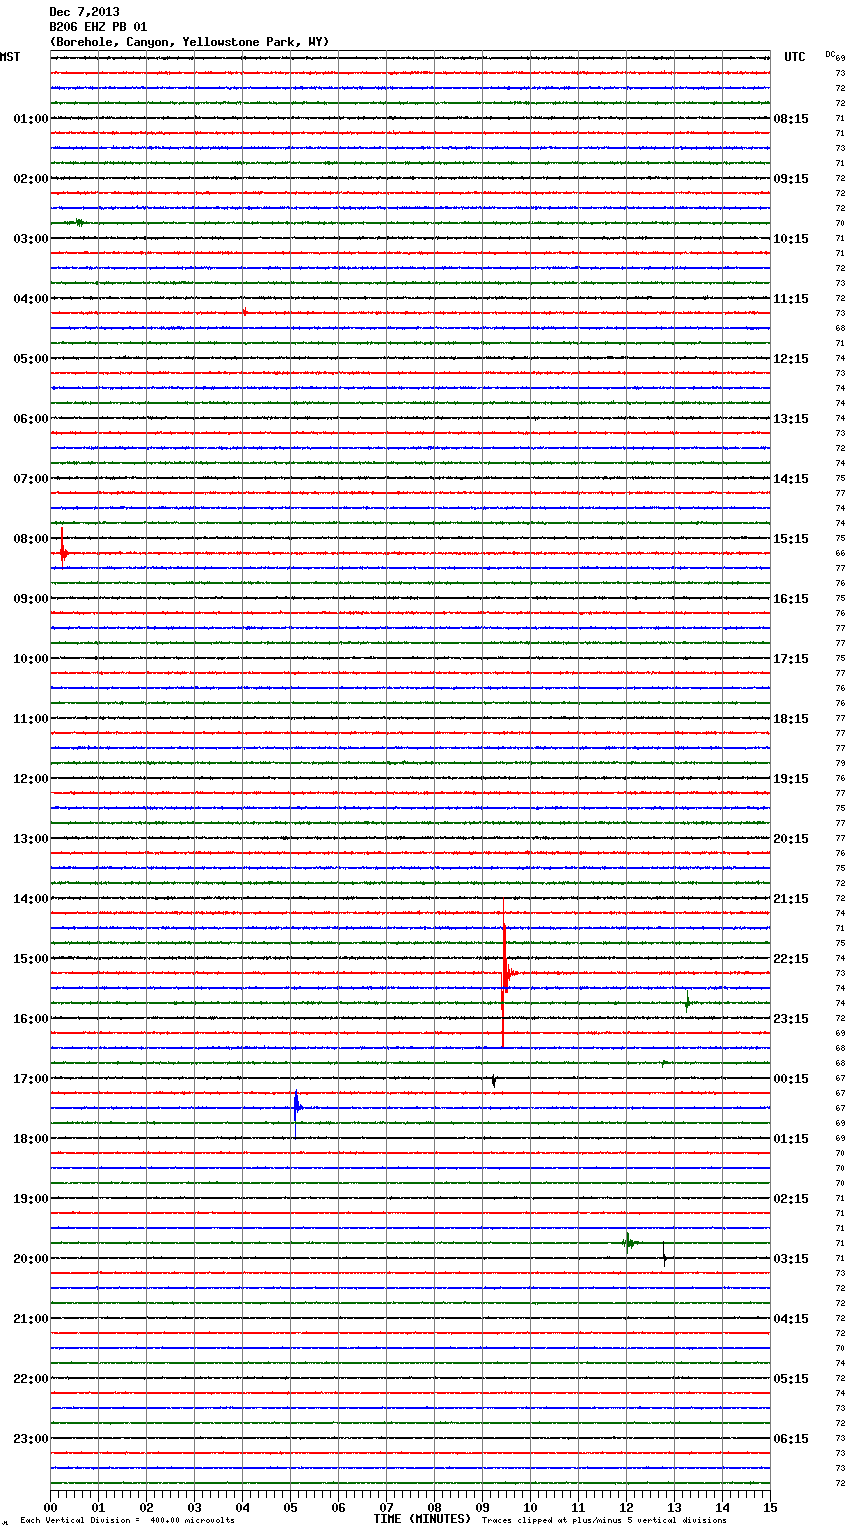Click the 22:15 UTC time label
The image size is (850, 1534).
coord(791,959)
